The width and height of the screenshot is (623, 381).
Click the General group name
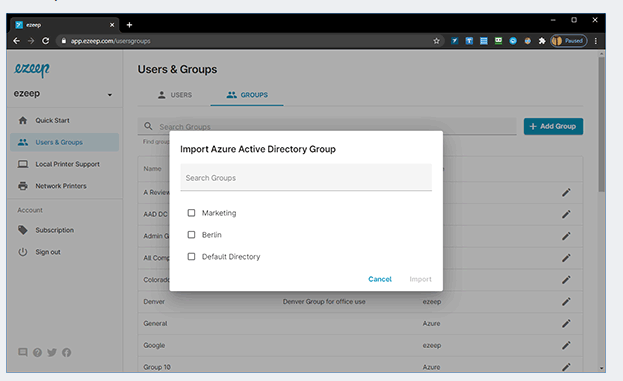point(155,323)
